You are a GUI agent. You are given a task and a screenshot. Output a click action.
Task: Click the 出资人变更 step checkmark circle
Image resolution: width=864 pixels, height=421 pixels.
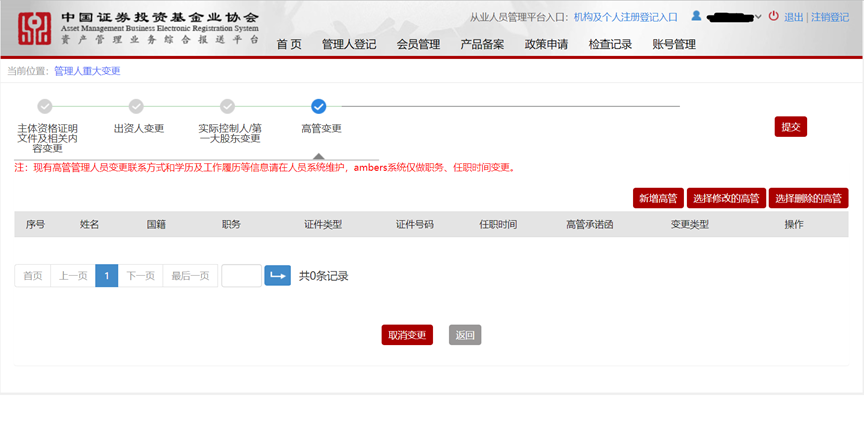(x=136, y=106)
